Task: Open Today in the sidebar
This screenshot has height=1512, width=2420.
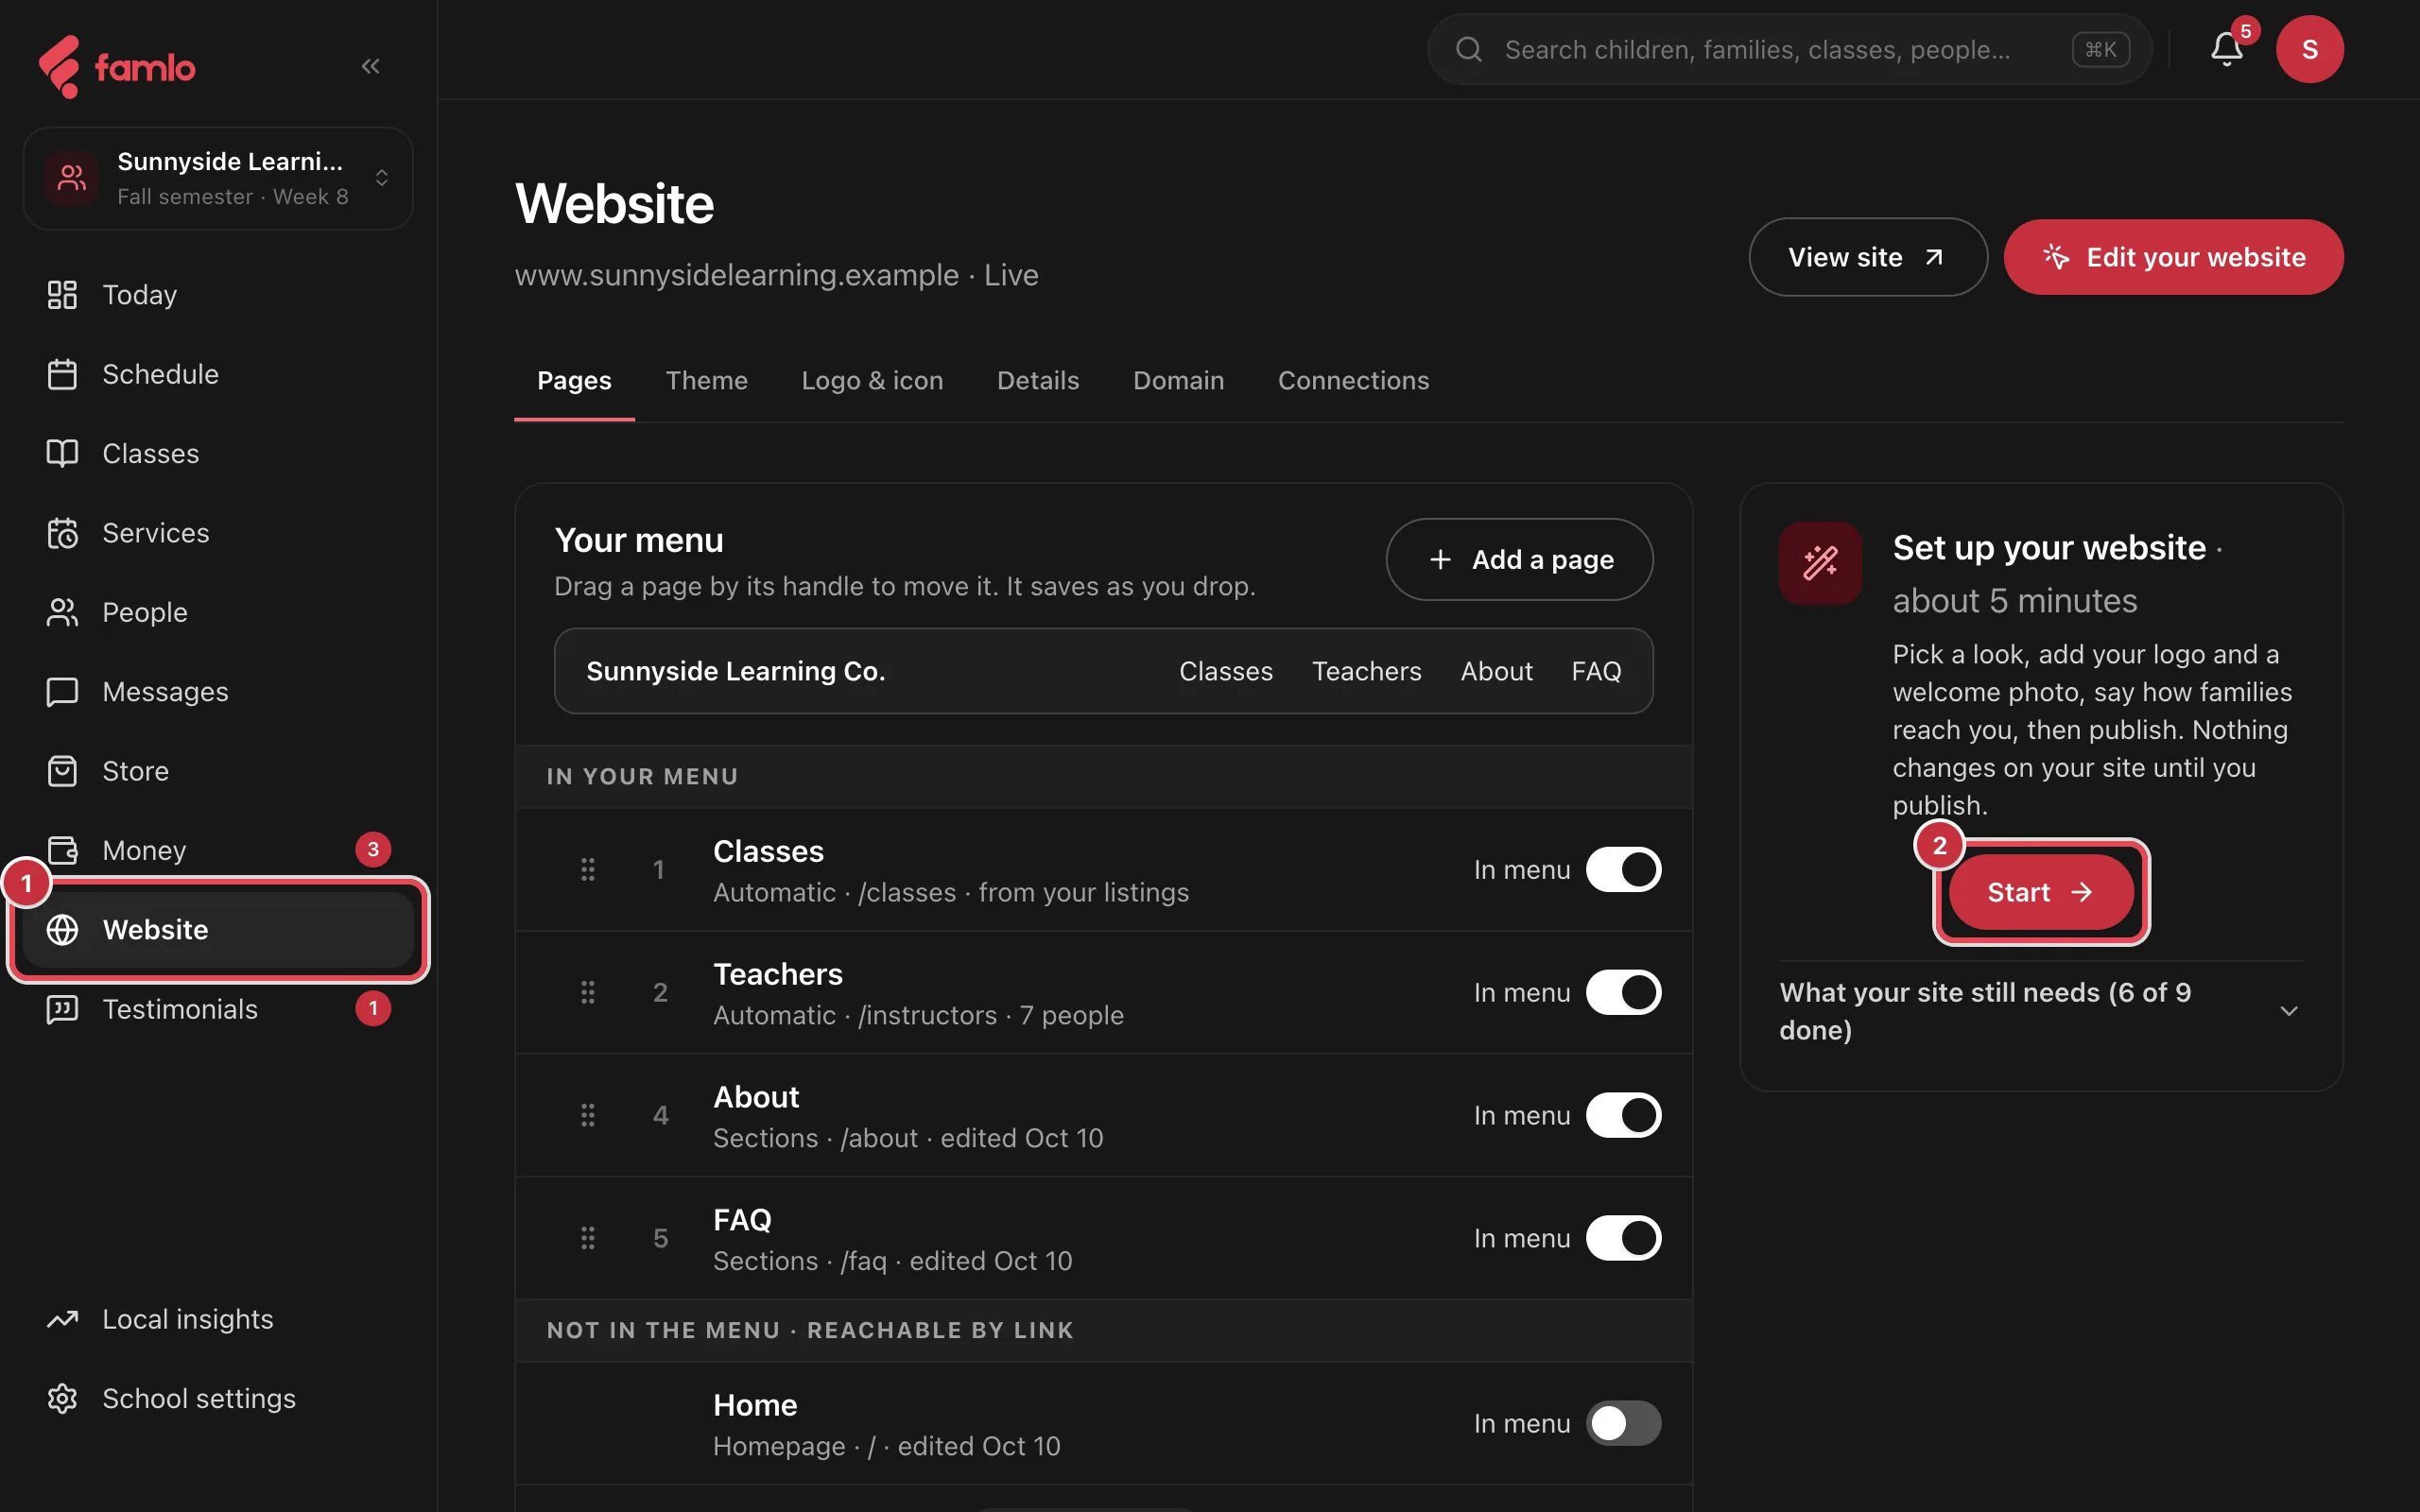Action: point(218,295)
